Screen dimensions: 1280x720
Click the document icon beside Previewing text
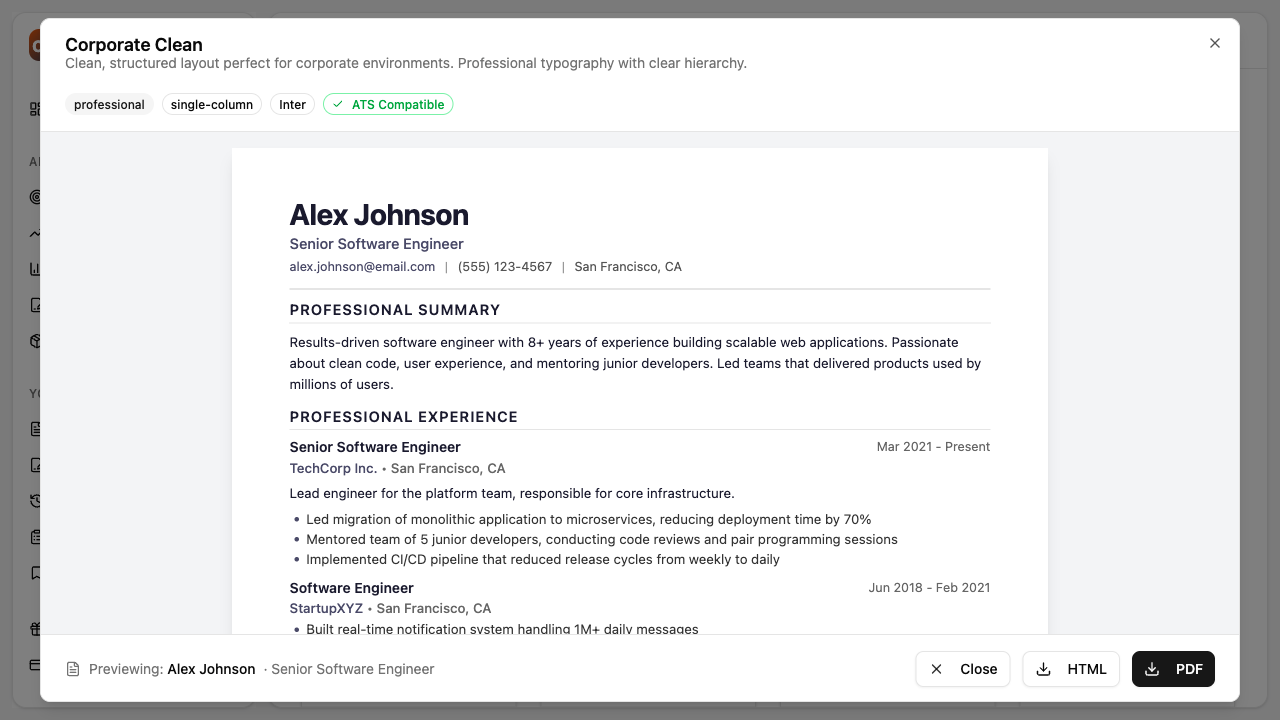71,668
